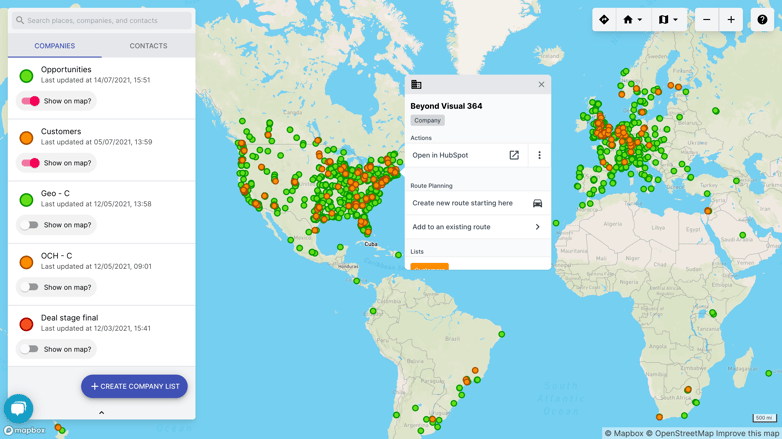The width and height of the screenshot is (782, 439).
Task: Expand the chevron on Add to an existing route
Action: [538, 227]
